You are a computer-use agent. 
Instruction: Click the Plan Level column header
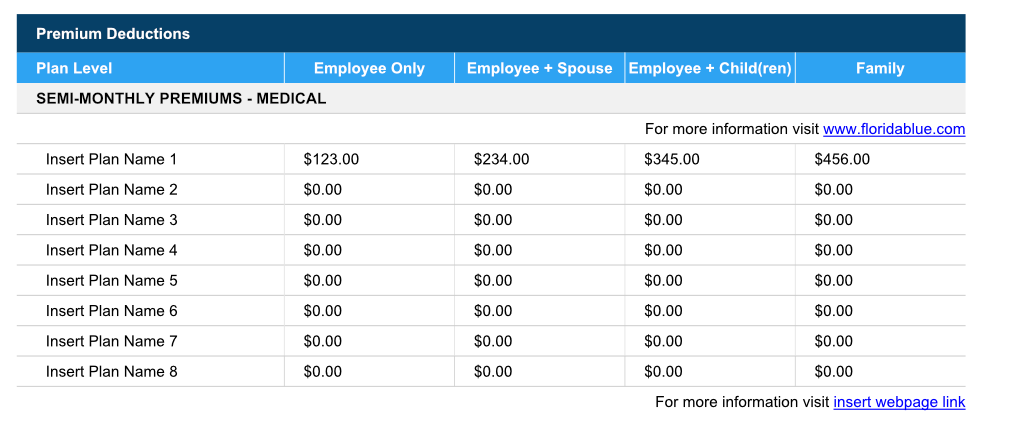coord(74,68)
